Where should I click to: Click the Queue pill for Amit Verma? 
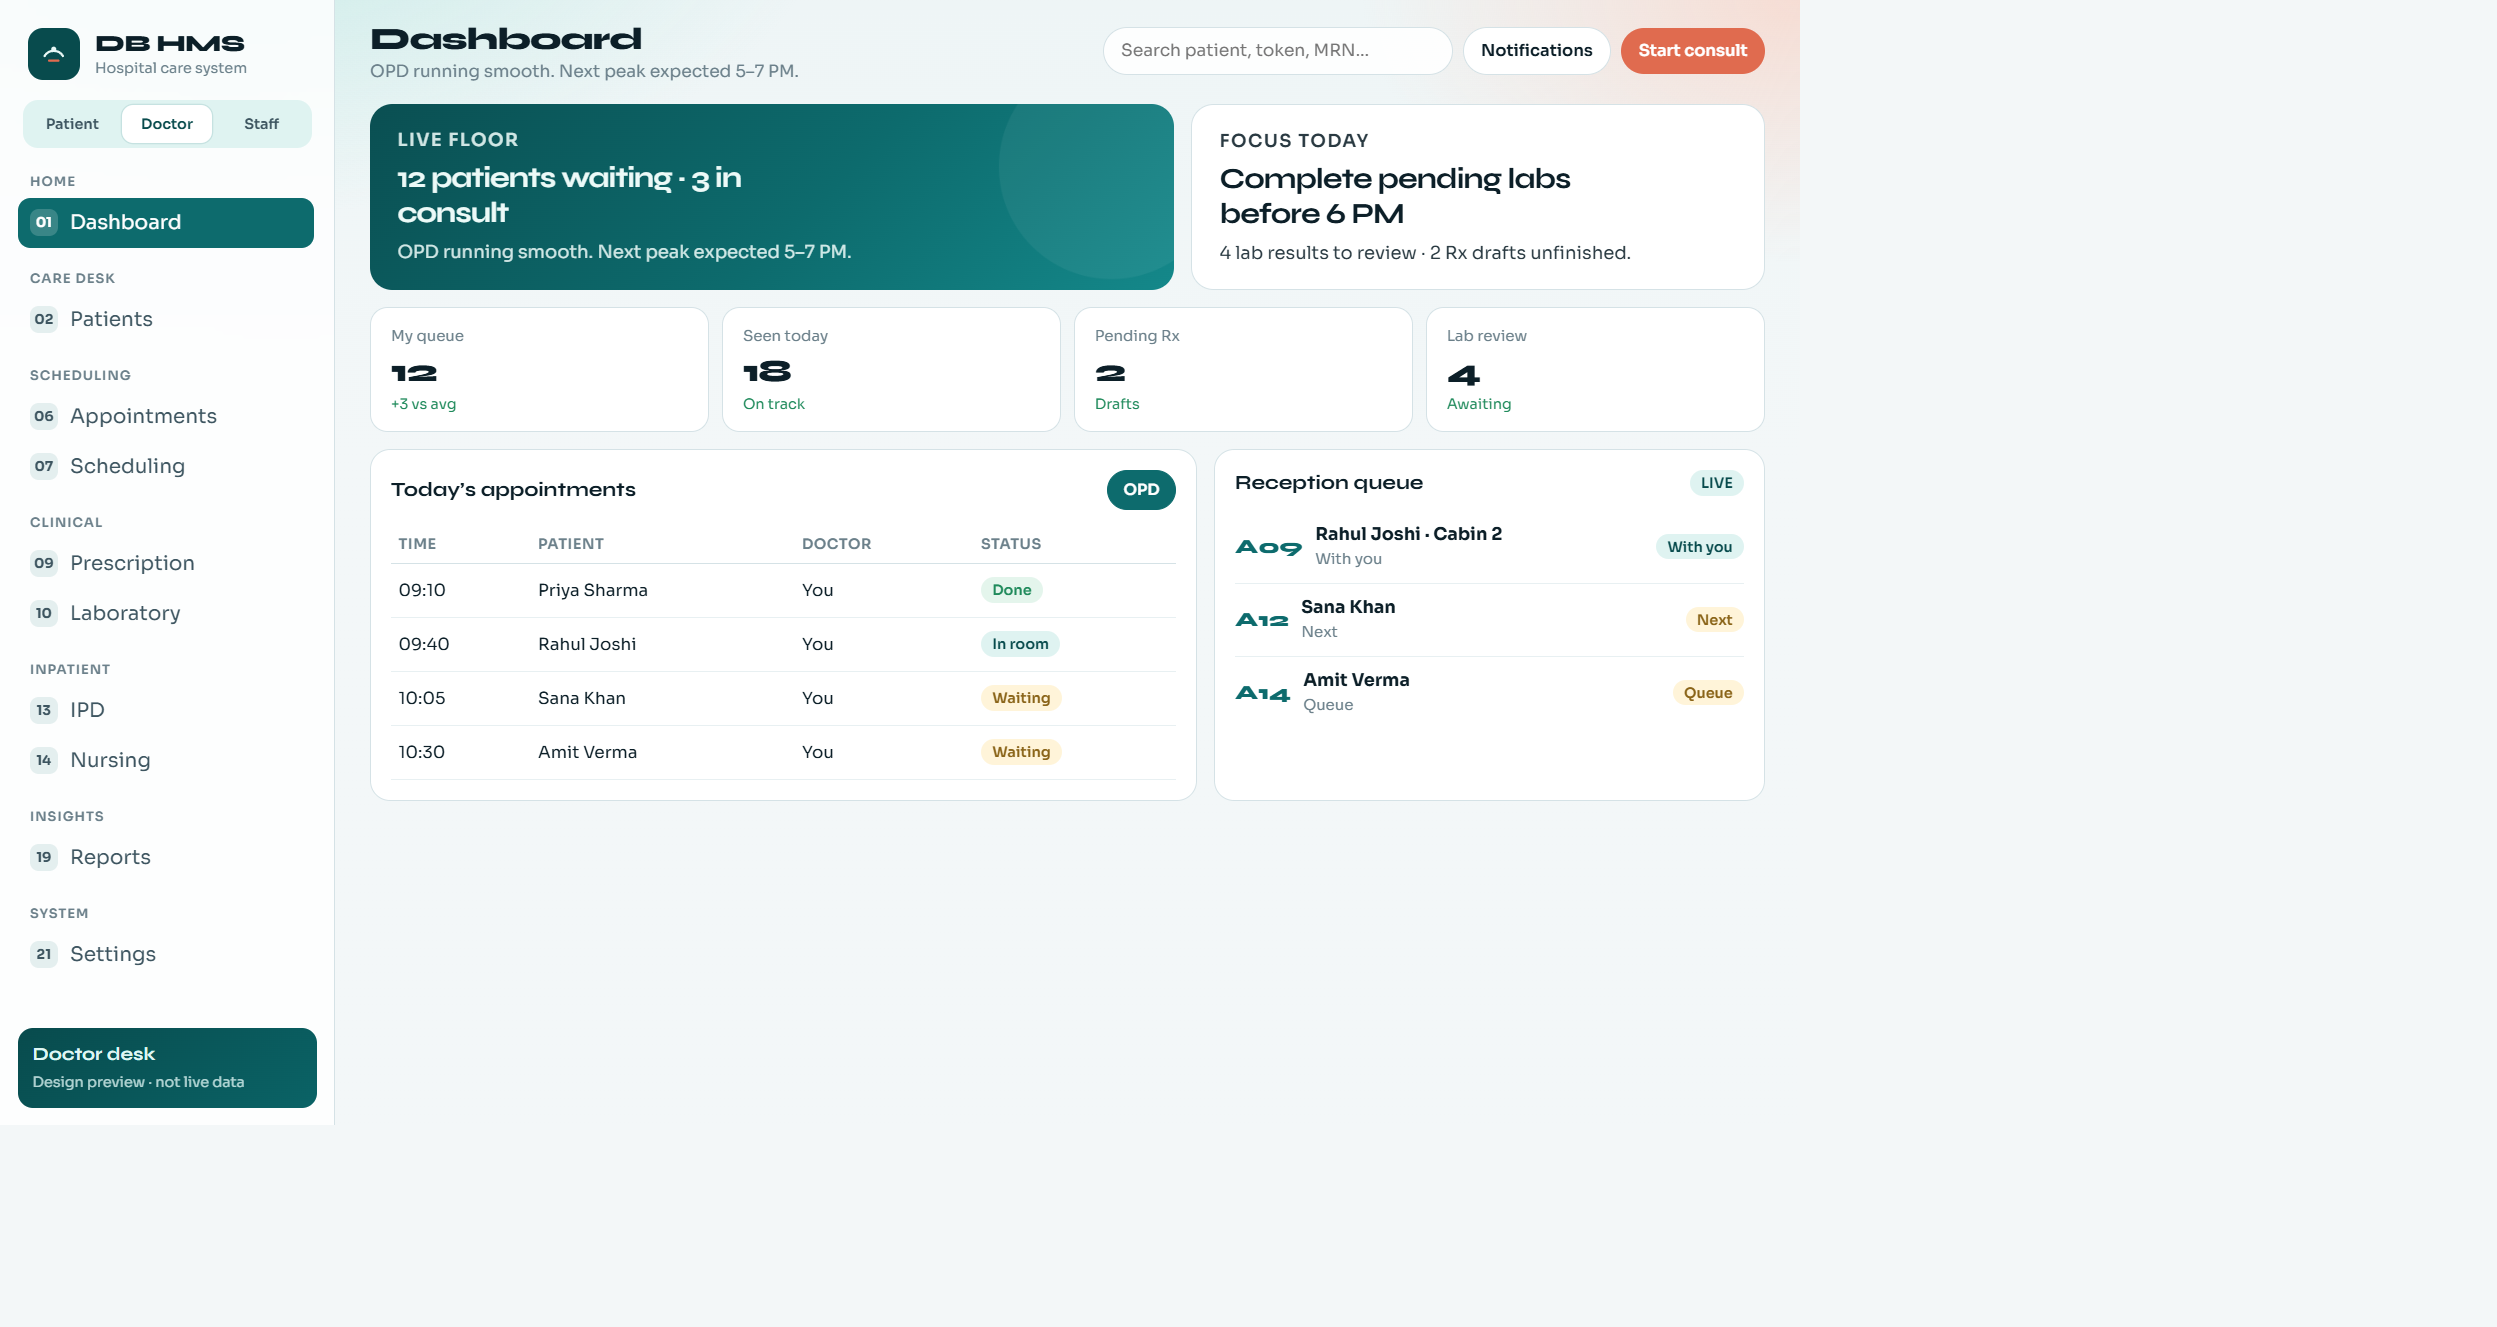point(1707,693)
